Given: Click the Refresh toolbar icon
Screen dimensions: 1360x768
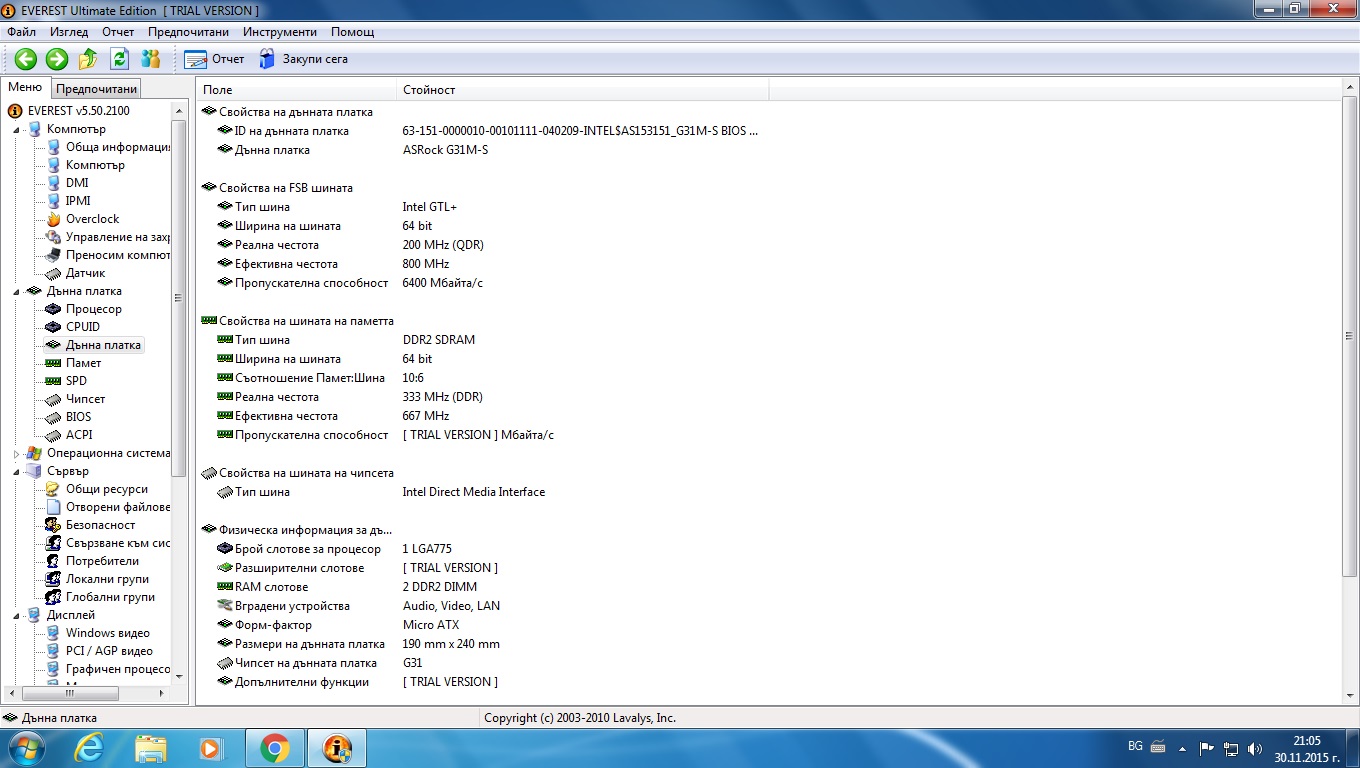Looking at the screenshot, I should [119, 59].
